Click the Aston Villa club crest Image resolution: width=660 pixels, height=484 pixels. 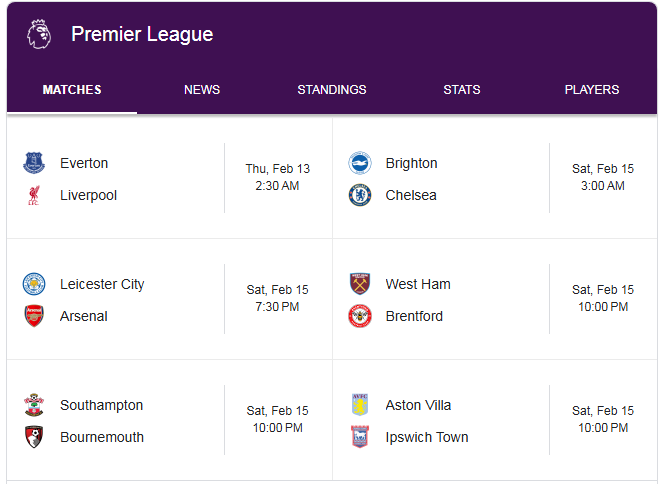click(x=360, y=405)
